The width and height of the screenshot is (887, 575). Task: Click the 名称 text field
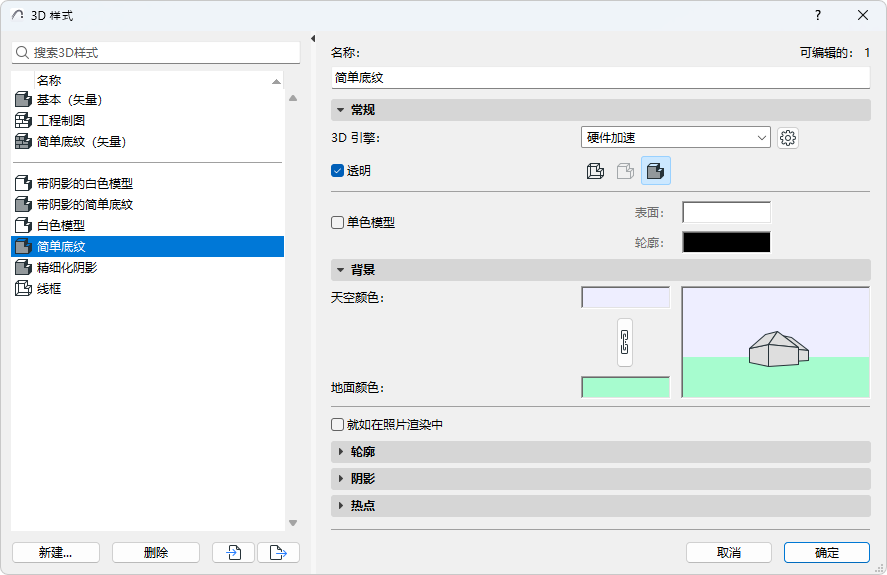pos(600,78)
